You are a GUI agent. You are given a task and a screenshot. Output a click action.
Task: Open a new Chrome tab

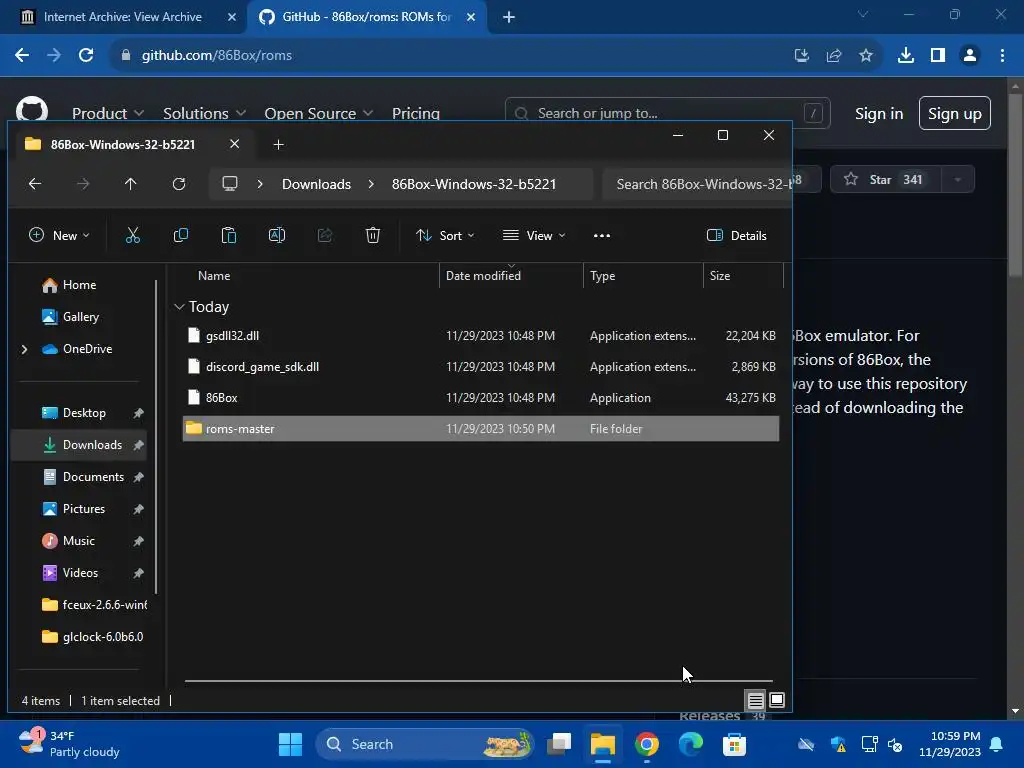pos(509,17)
